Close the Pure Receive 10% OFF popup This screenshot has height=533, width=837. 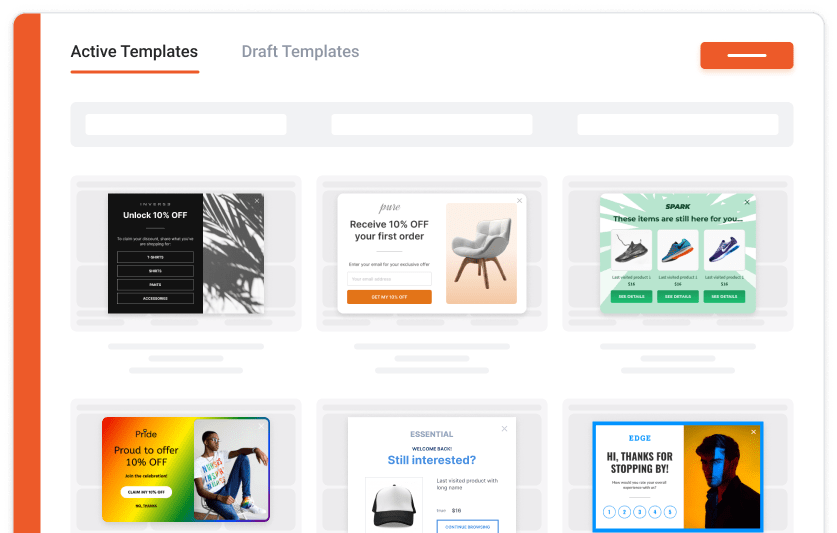point(519,201)
